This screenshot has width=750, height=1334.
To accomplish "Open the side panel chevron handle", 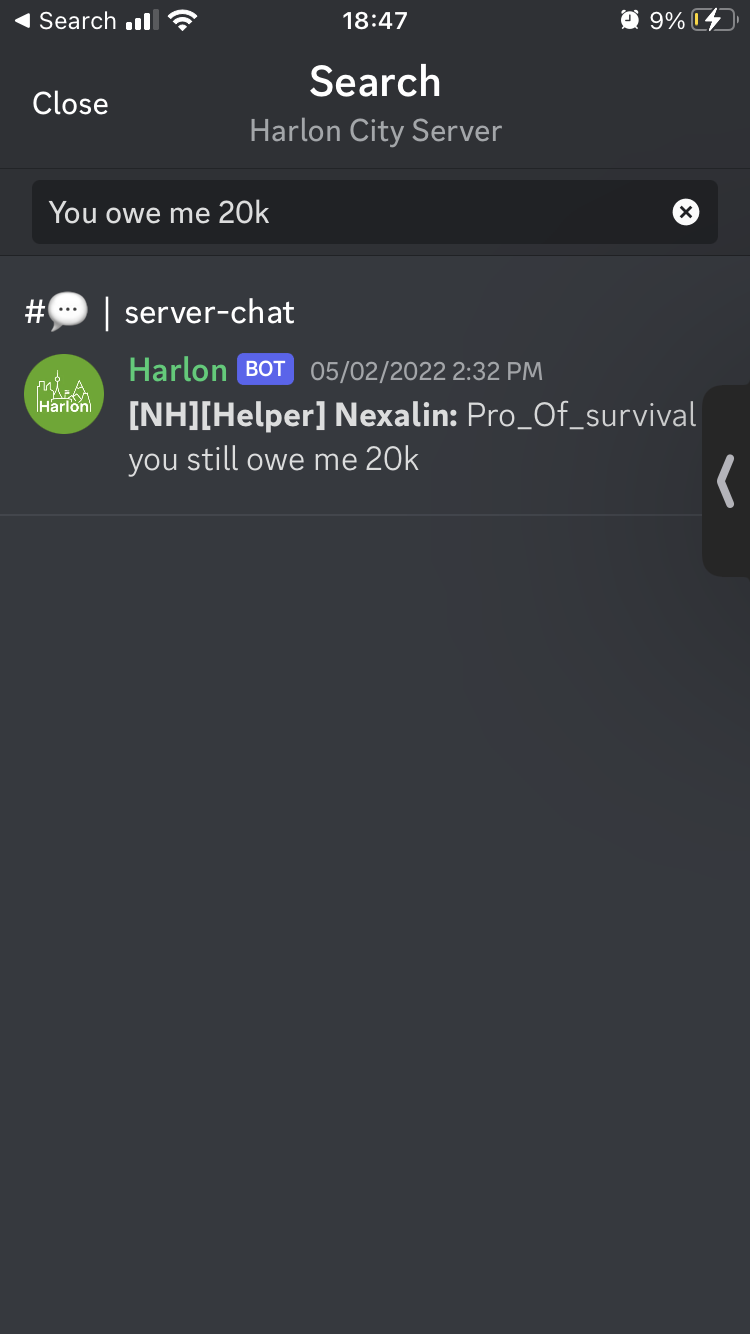I will [x=727, y=481].
